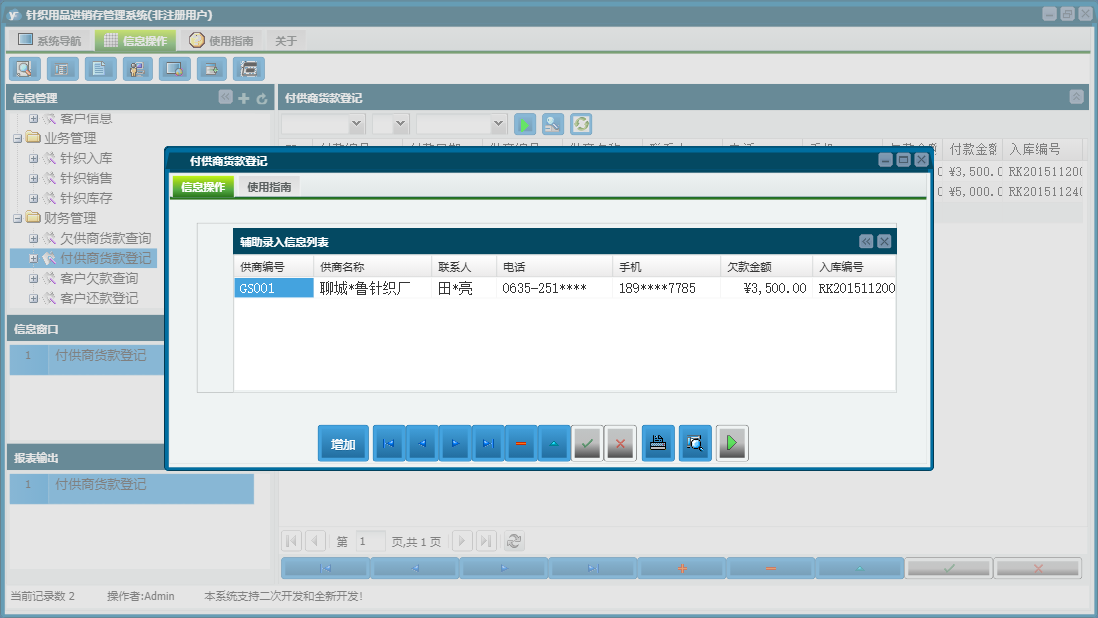Click the second icon in the main toolbar
Viewport: 1098px width, 618px height.
click(x=62, y=69)
